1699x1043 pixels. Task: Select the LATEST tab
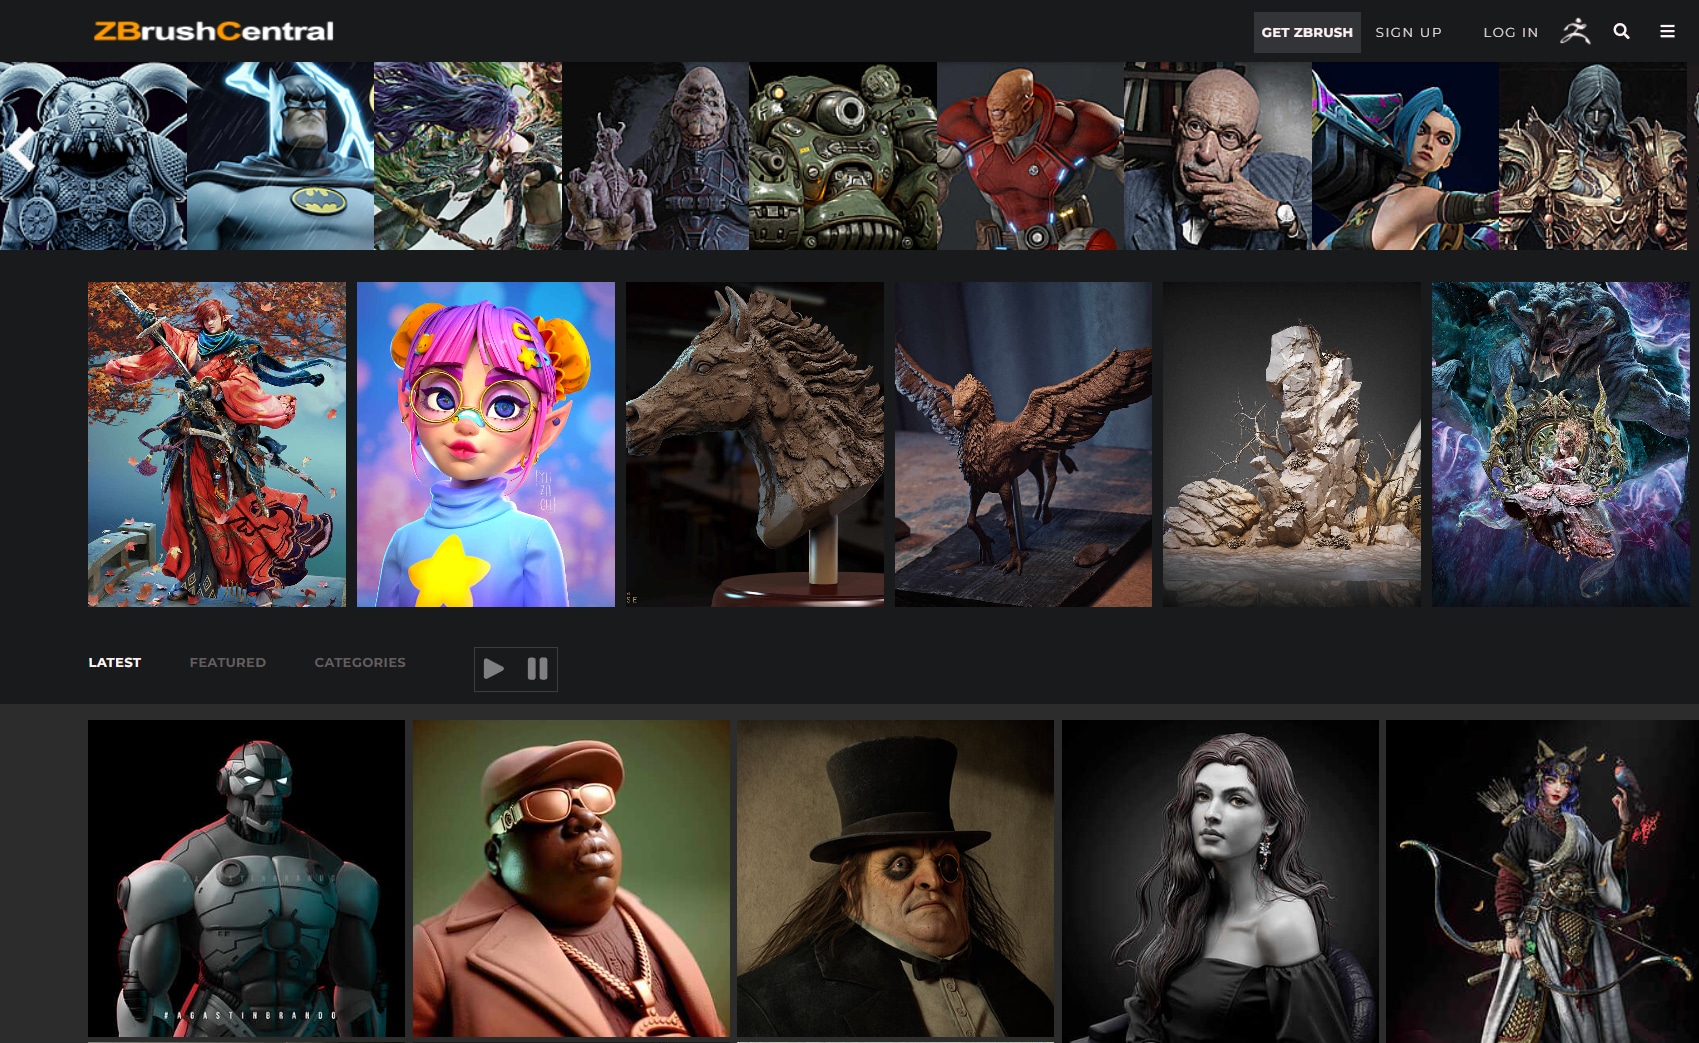(x=114, y=662)
